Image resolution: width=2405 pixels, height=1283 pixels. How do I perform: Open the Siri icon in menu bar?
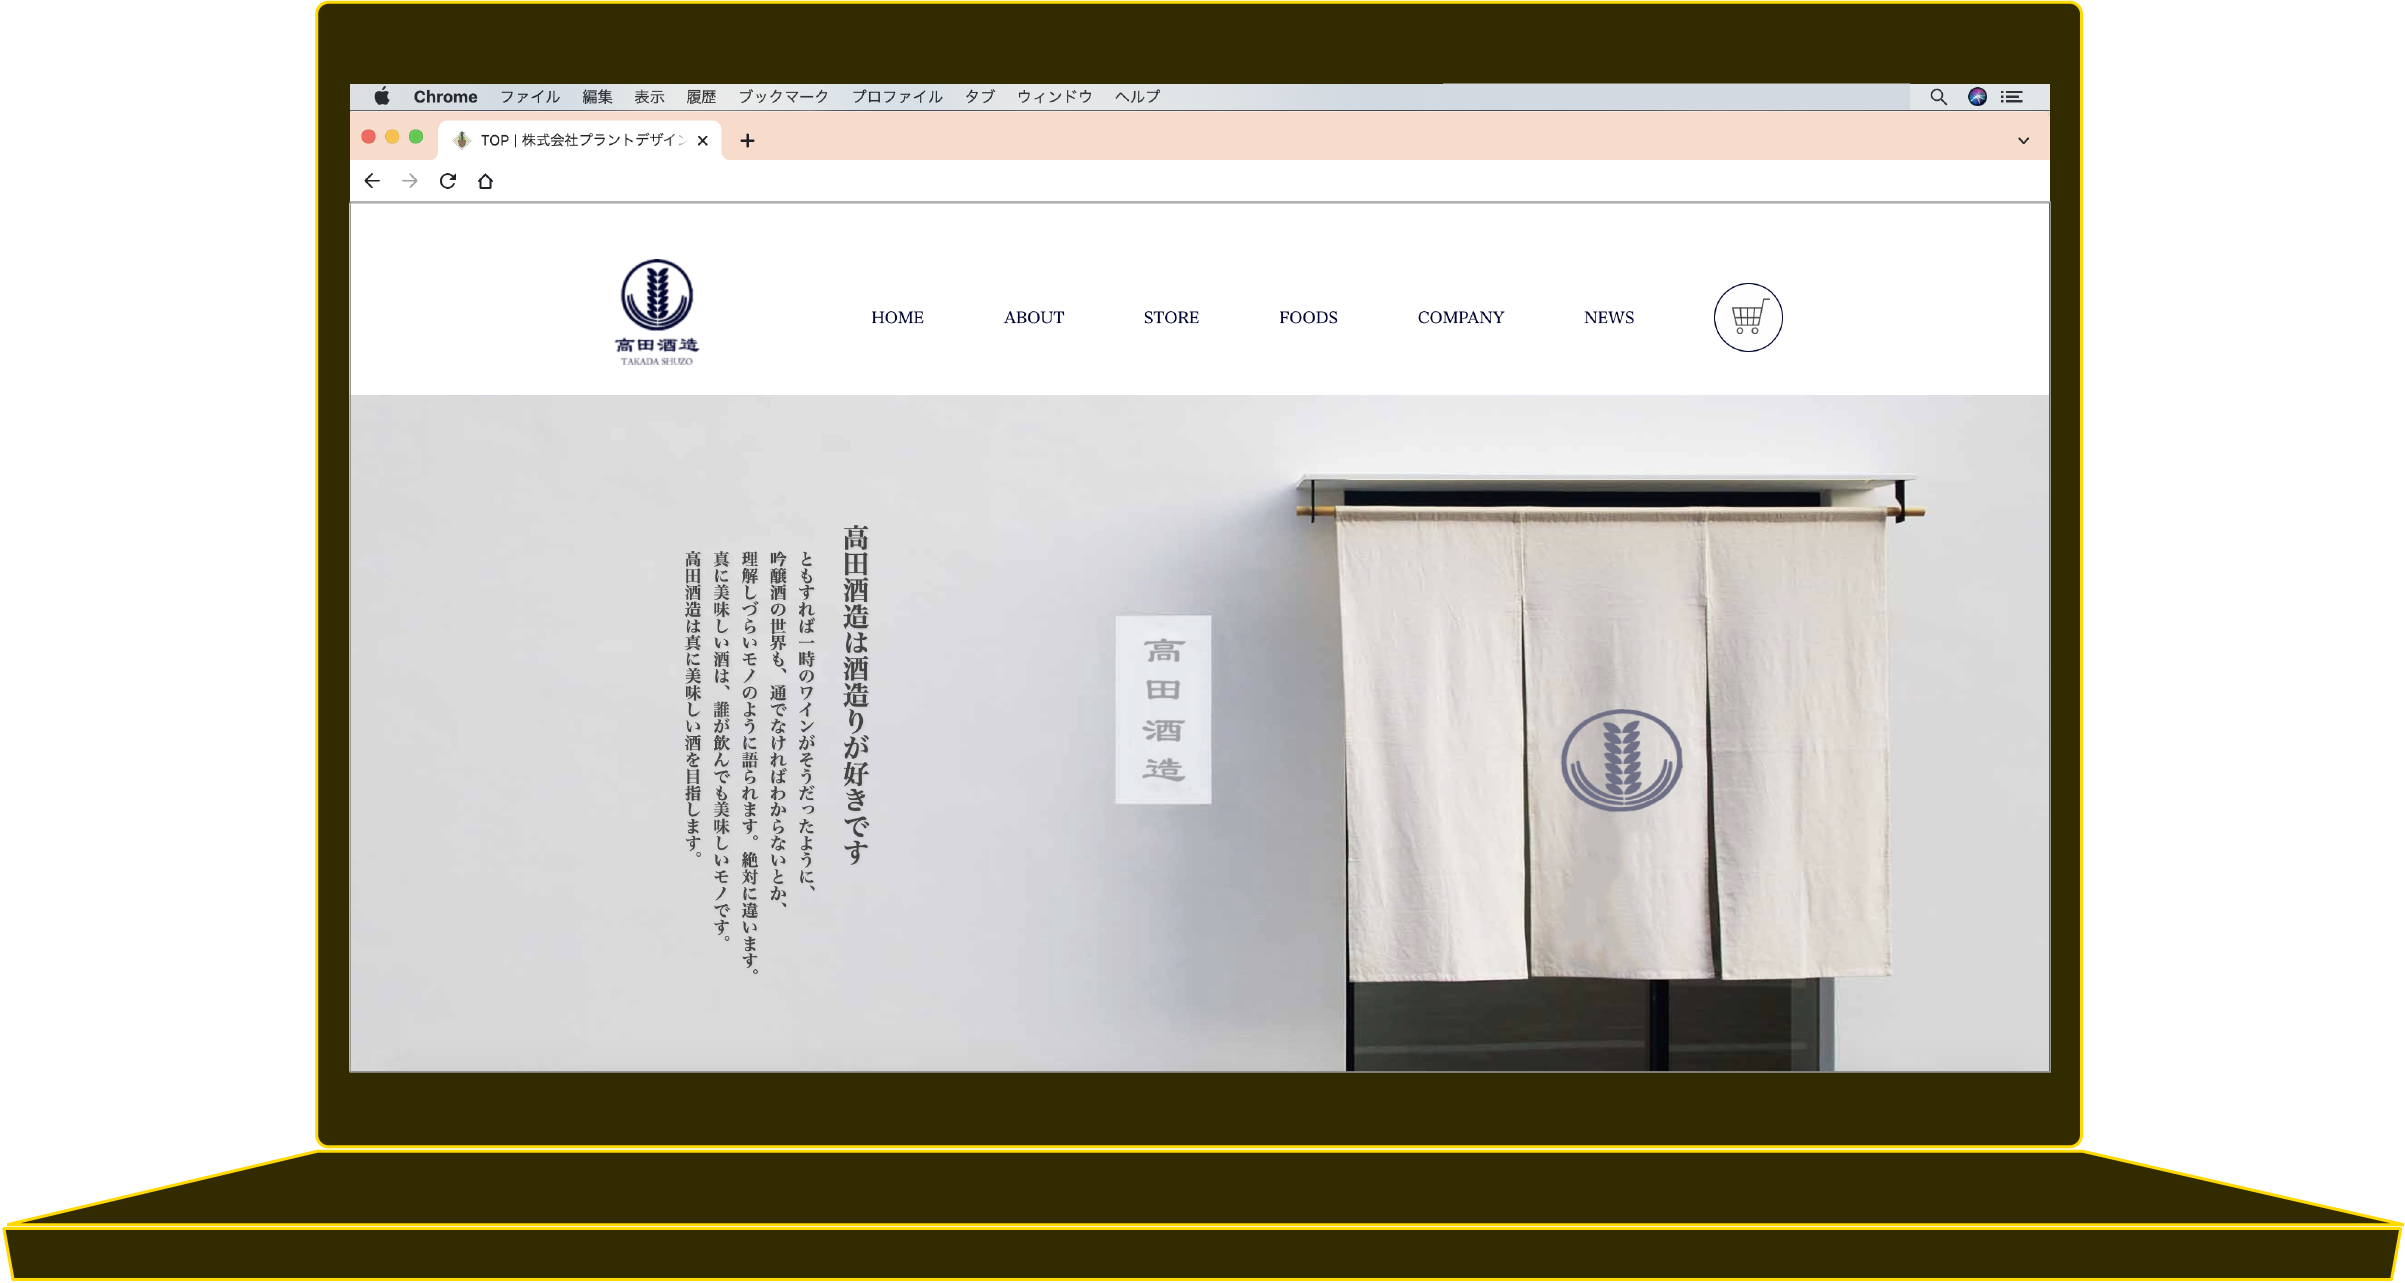1977,97
